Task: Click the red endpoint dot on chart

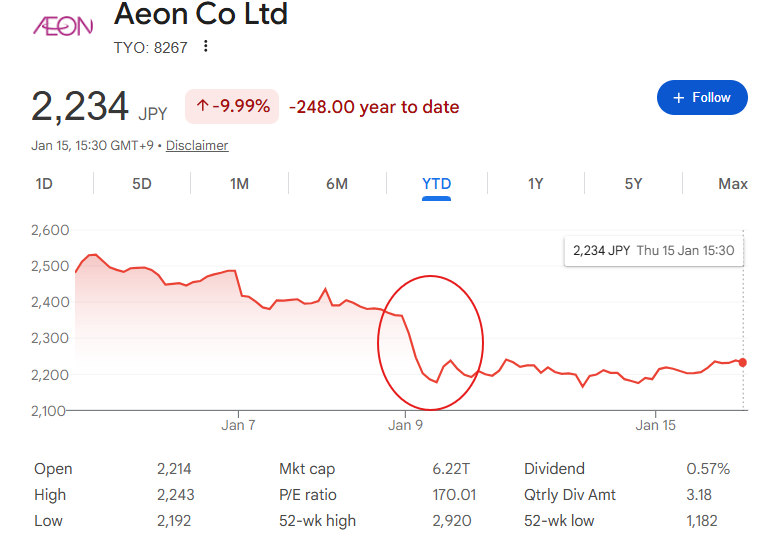Action: [743, 362]
